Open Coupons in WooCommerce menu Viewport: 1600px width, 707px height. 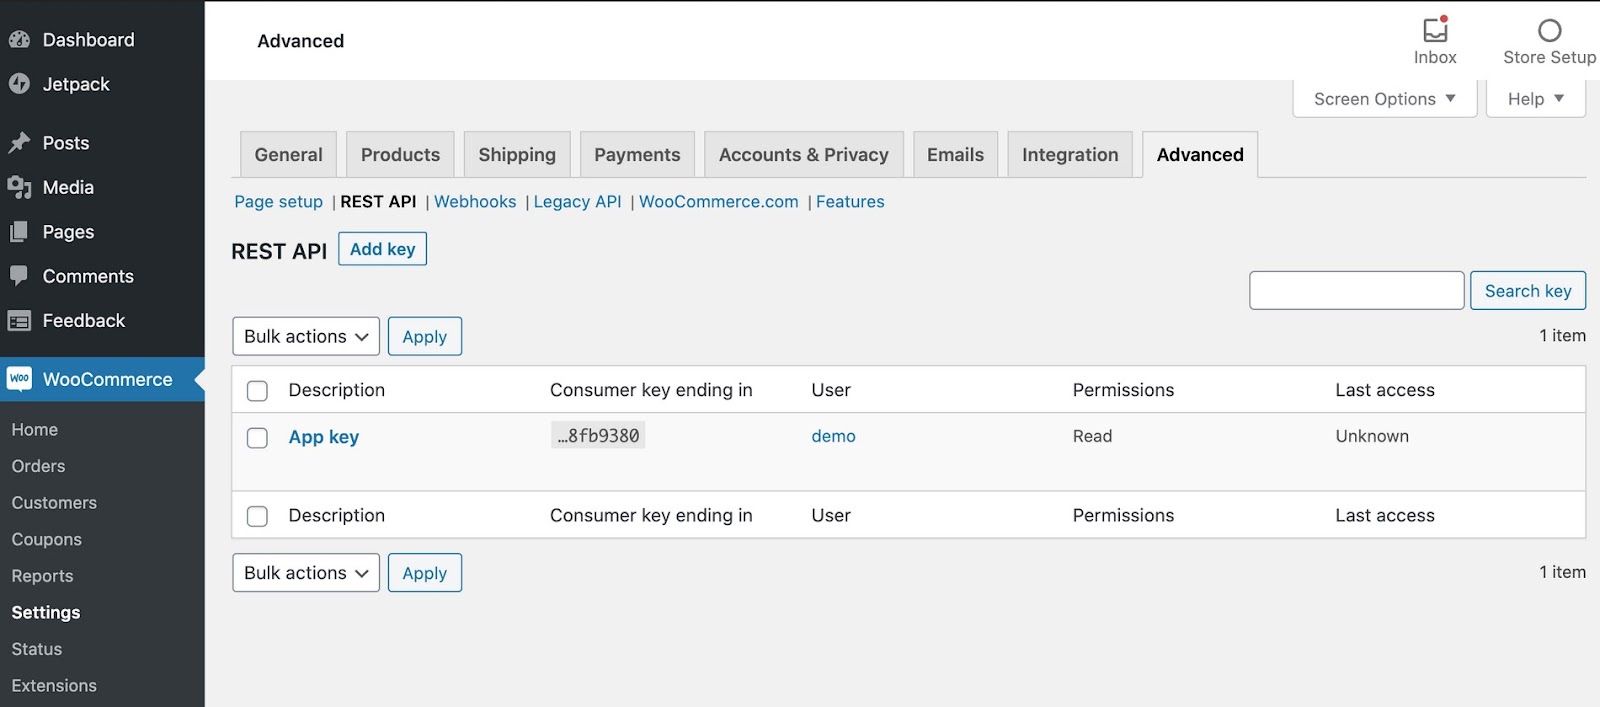(46, 540)
